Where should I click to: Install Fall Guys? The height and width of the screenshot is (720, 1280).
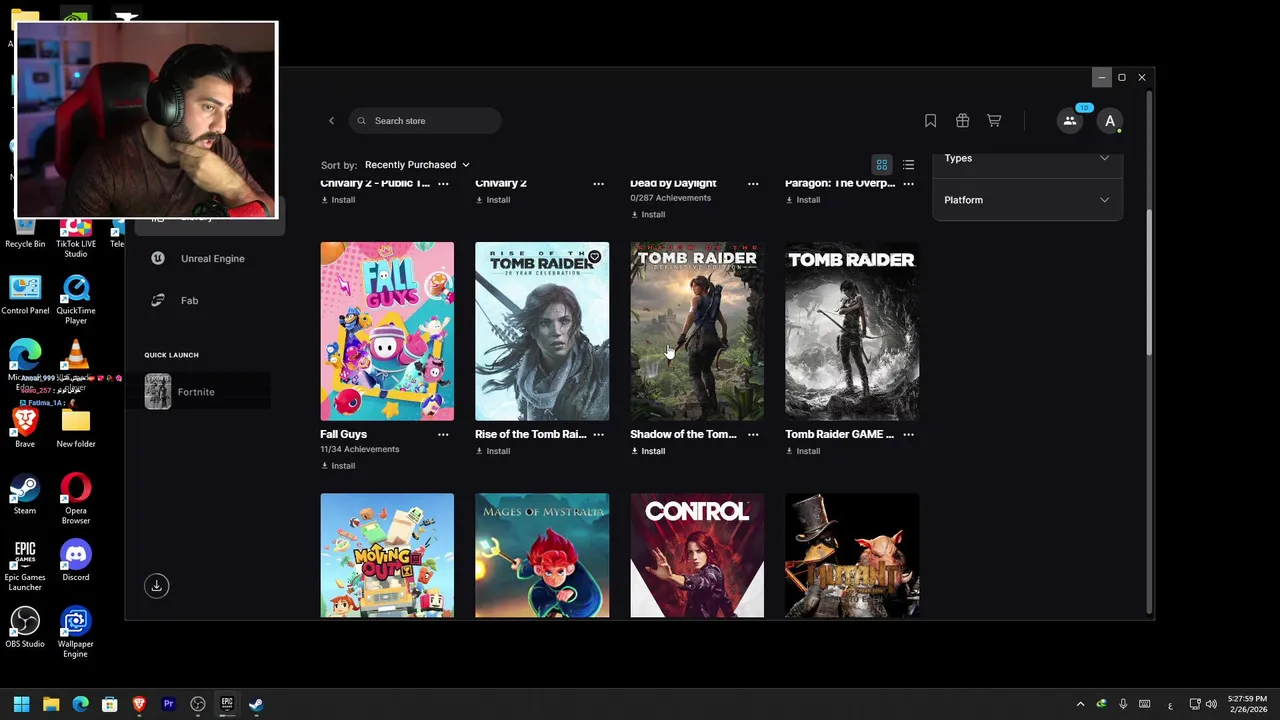click(338, 466)
